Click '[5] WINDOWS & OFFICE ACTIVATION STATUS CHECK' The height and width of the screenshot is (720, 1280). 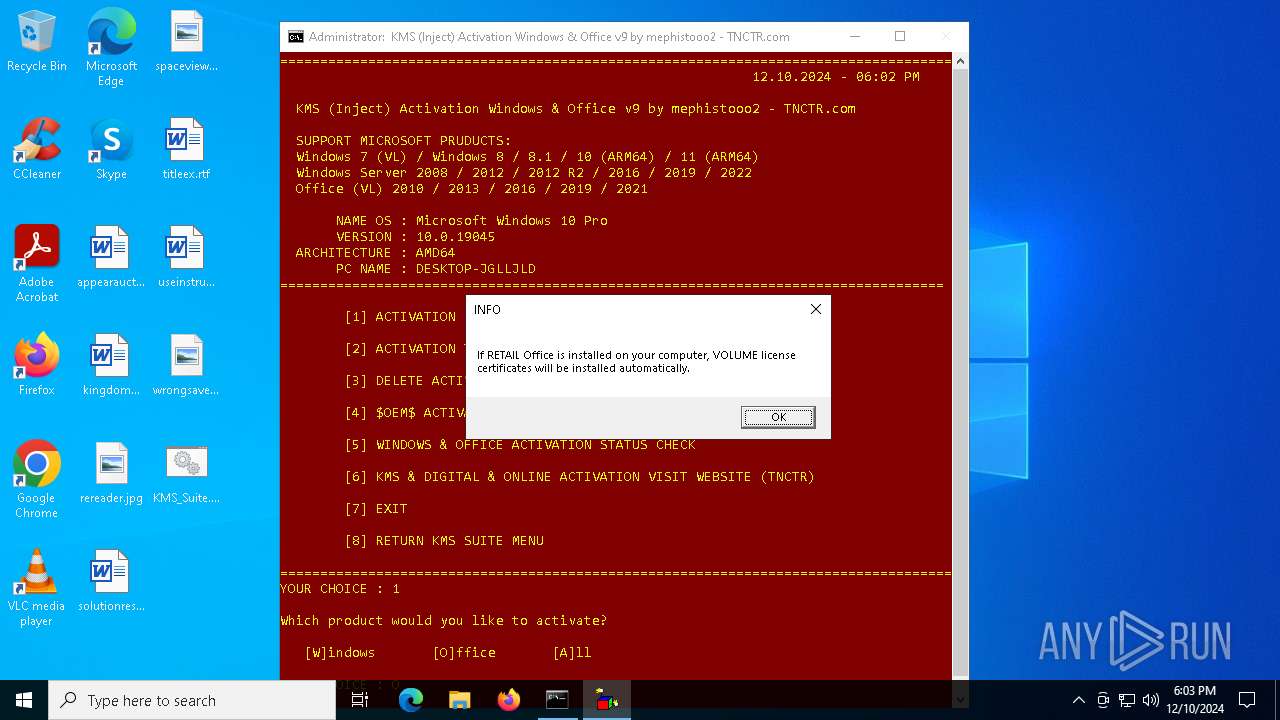[520, 445]
